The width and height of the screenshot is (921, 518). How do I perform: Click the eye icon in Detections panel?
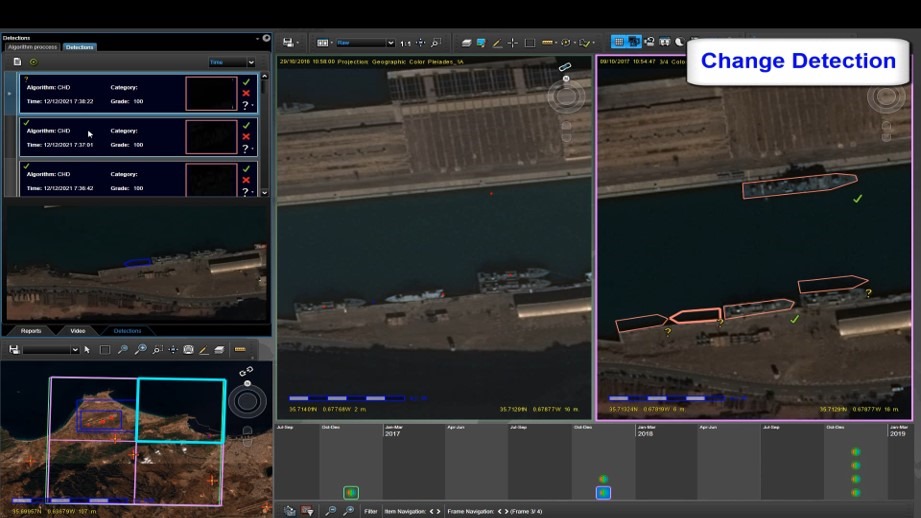click(x=33, y=62)
